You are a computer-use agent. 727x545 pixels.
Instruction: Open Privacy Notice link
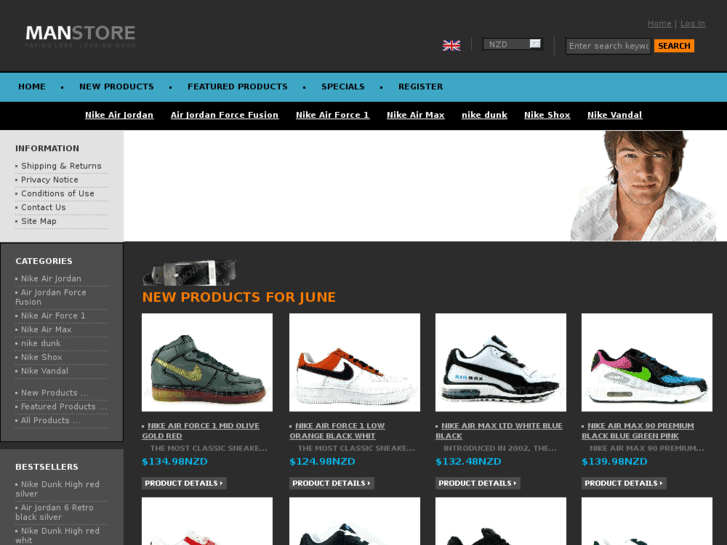[50, 180]
